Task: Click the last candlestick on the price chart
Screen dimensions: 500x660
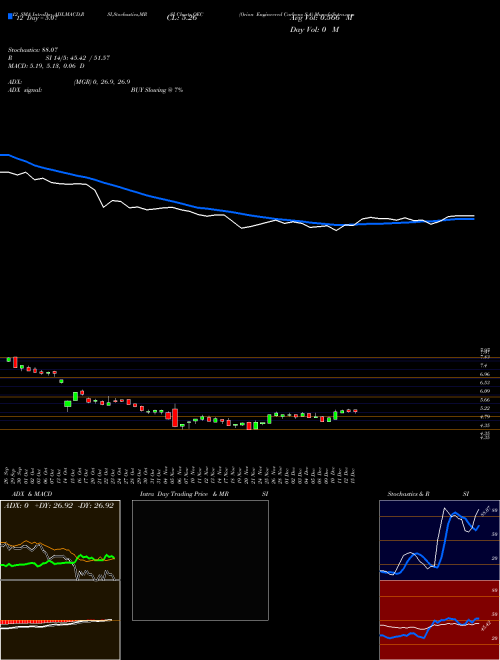Action: click(355, 411)
